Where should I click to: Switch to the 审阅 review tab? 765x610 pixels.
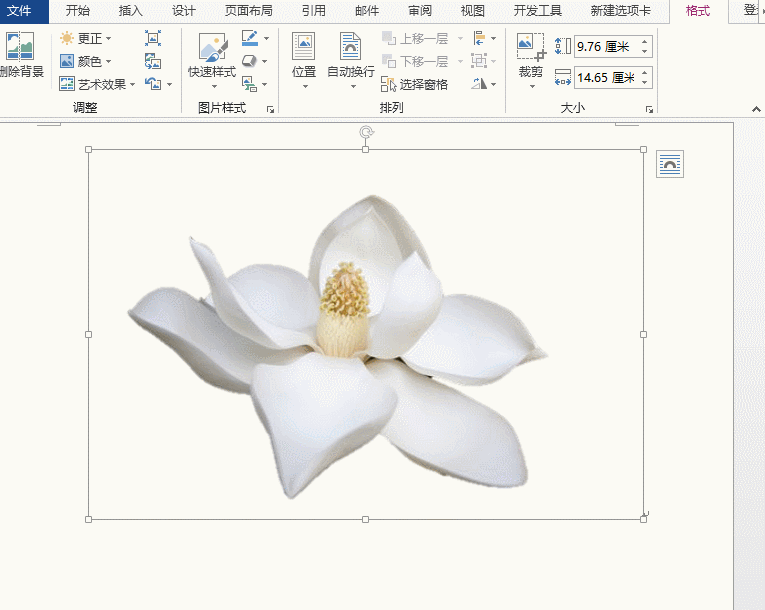click(420, 11)
